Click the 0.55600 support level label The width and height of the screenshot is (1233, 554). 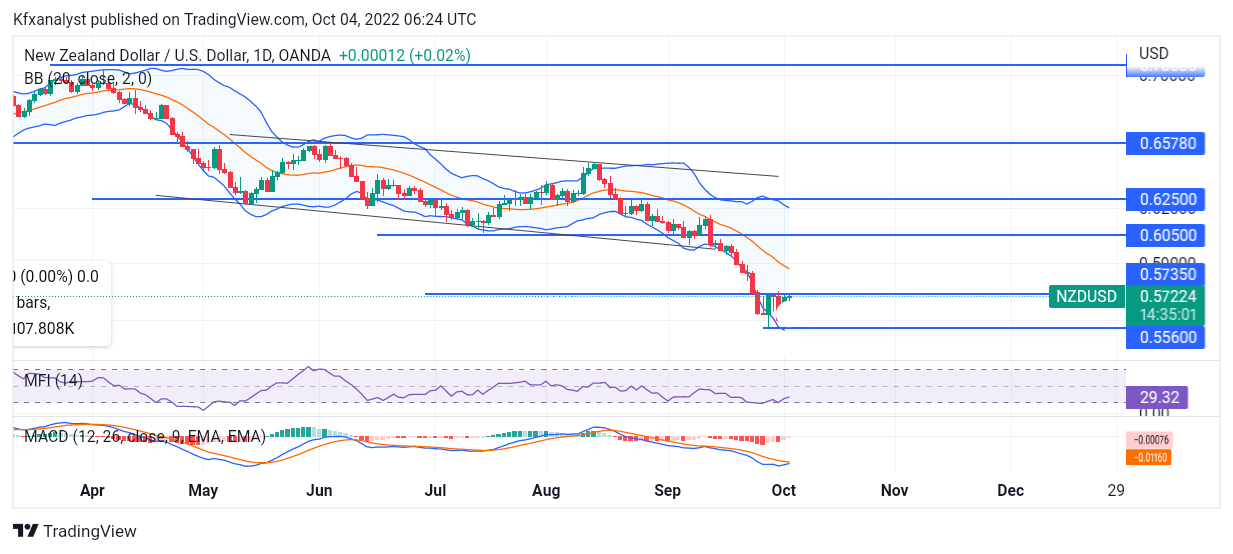[x=1166, y=338]
